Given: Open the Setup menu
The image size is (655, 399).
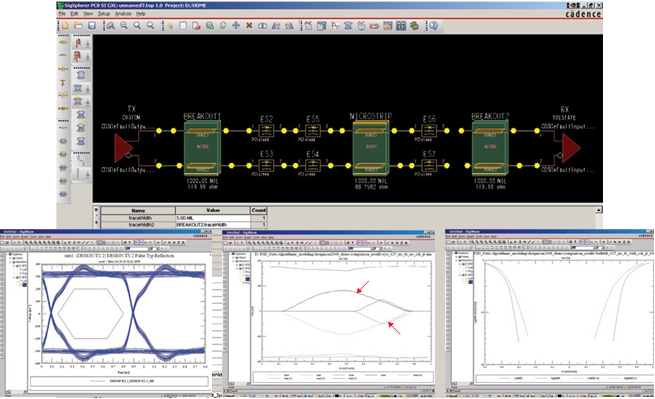Looking at the screenshot, I should tap(104, 14).
